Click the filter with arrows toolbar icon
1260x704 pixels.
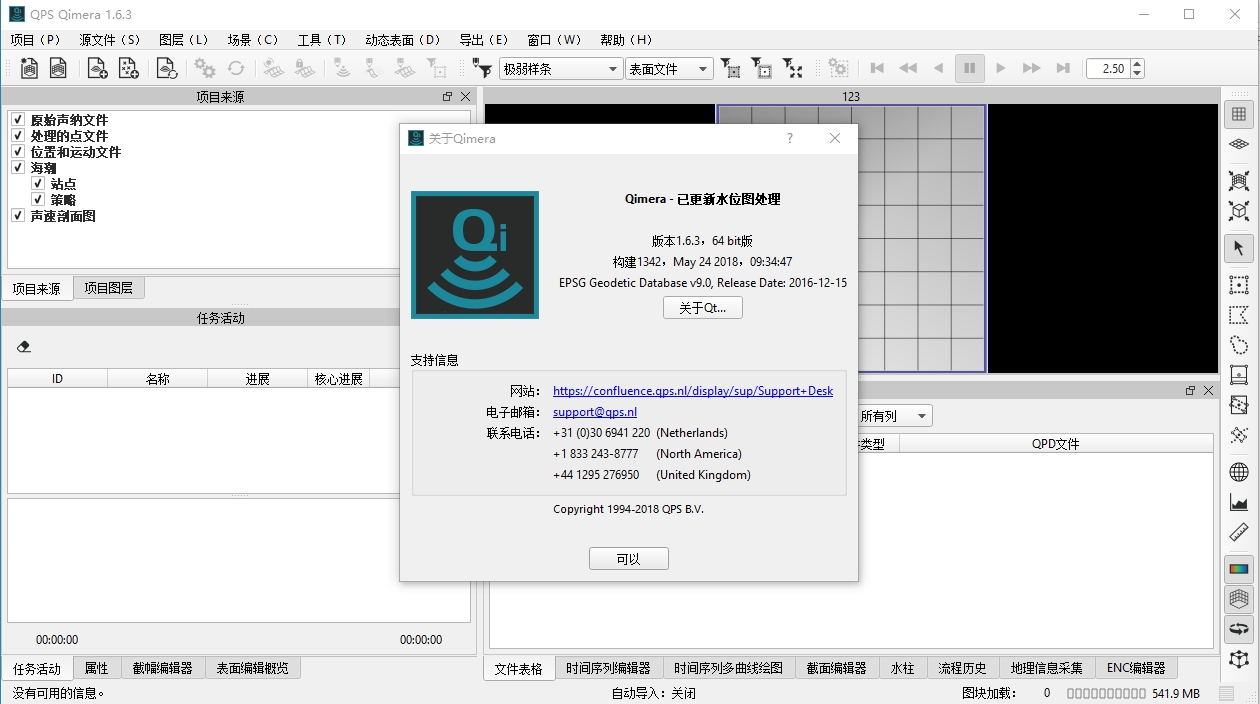click(x=793, y=68)
